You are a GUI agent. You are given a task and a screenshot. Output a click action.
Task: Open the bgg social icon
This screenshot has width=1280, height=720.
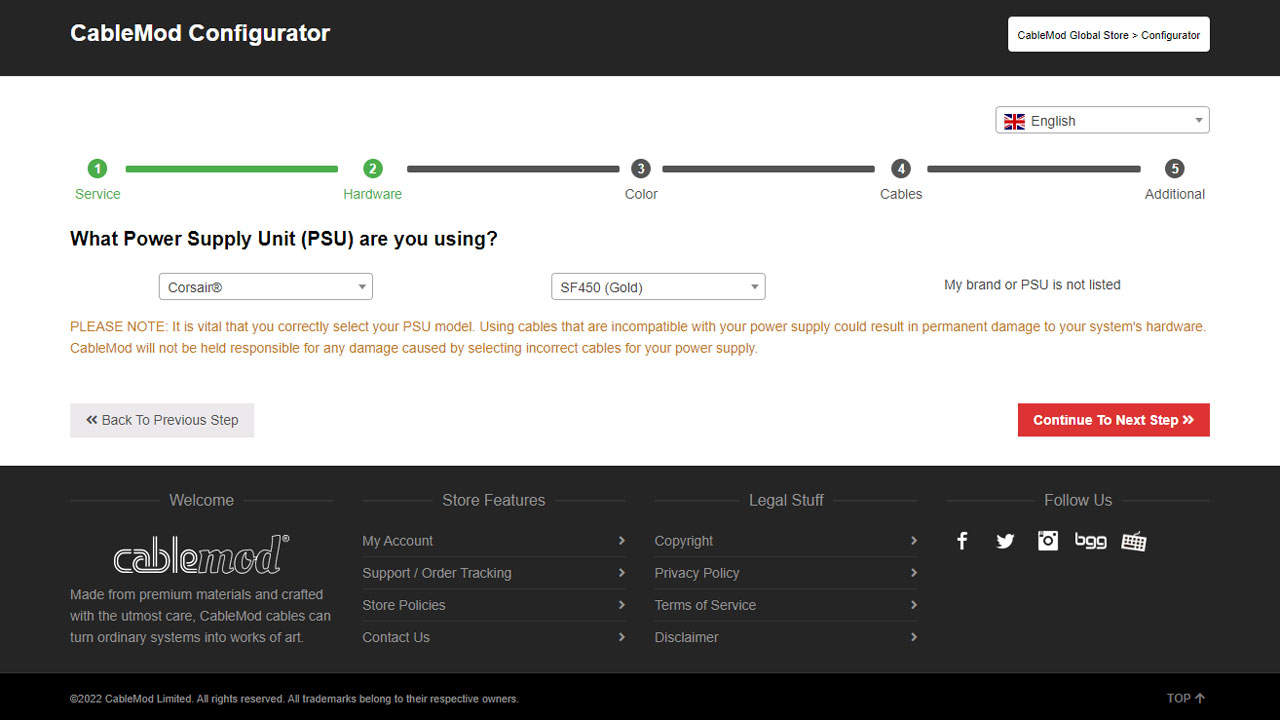tap(1091, 541)
